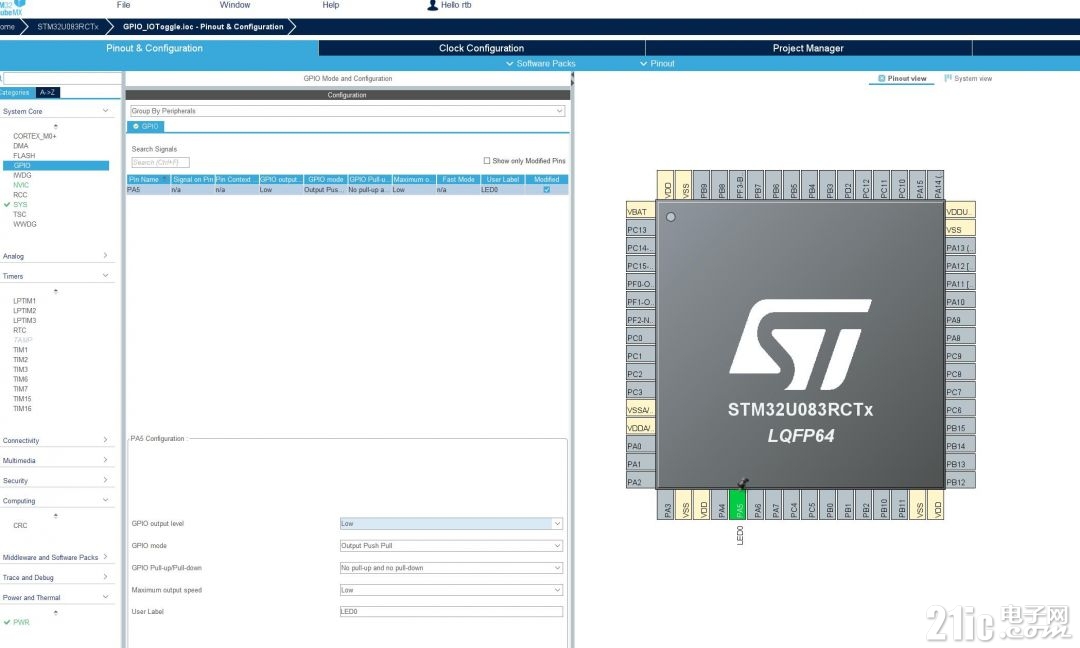
Task: Click STM32U083RCTx breadcrumb
Action: coord(68,27)
